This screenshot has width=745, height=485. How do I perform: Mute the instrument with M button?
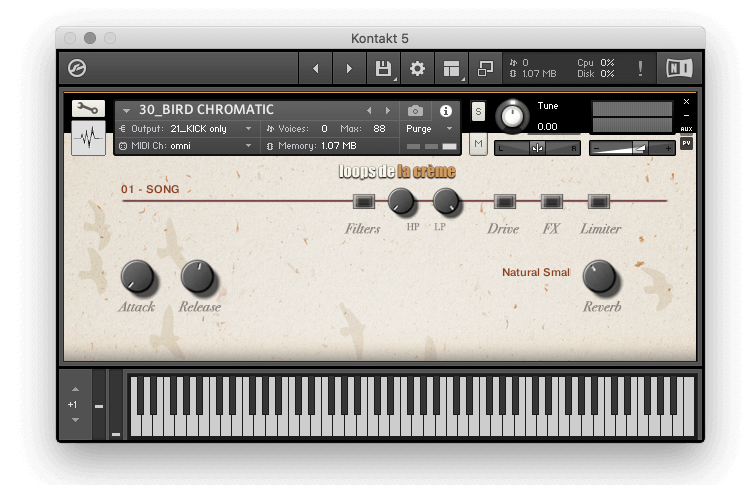click(x=478, y=143)
